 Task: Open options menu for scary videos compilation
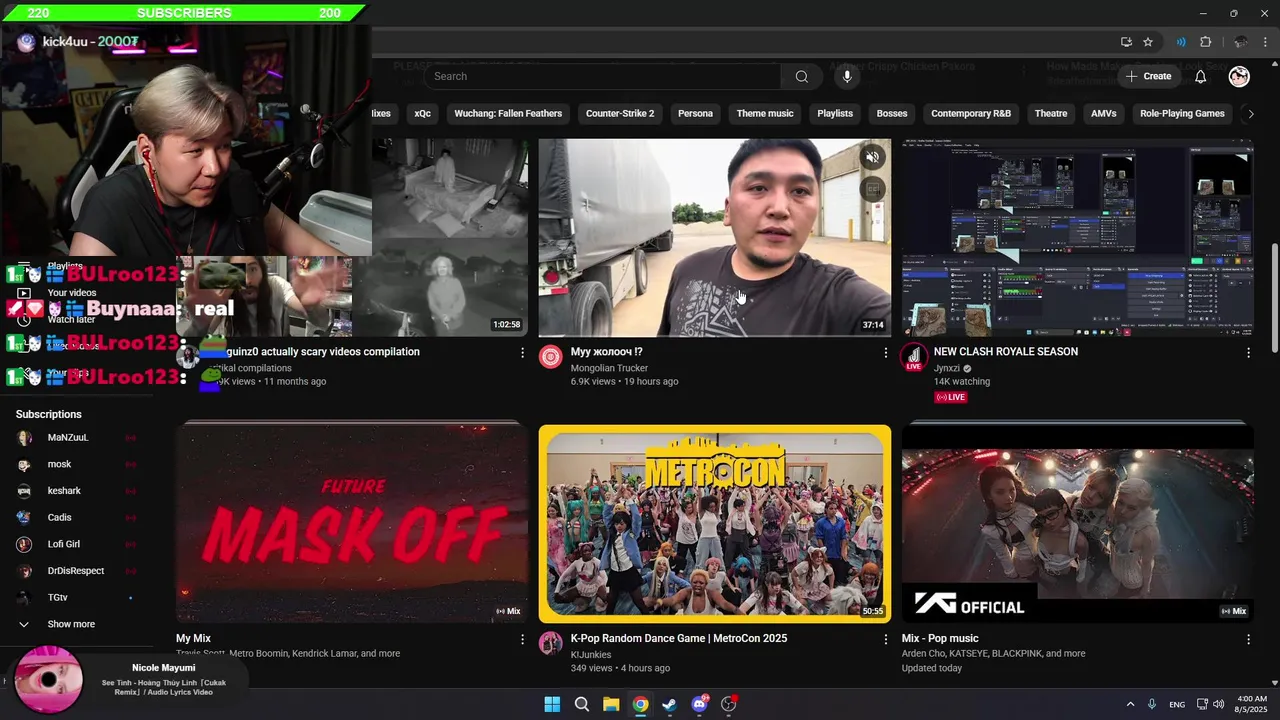coord(522,353)
